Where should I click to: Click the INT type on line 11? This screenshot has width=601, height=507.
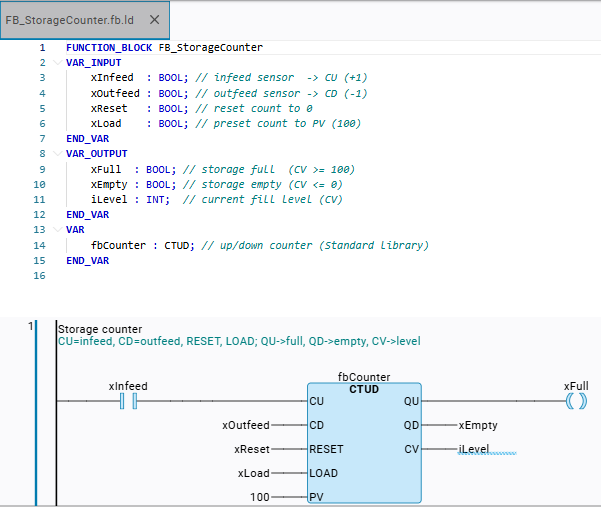[155, 199]
